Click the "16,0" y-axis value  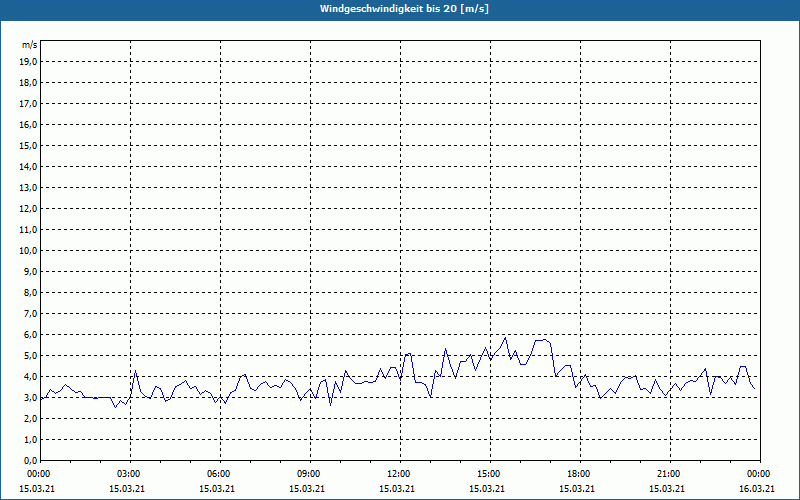pyautogui.click(x=29, y=124)
